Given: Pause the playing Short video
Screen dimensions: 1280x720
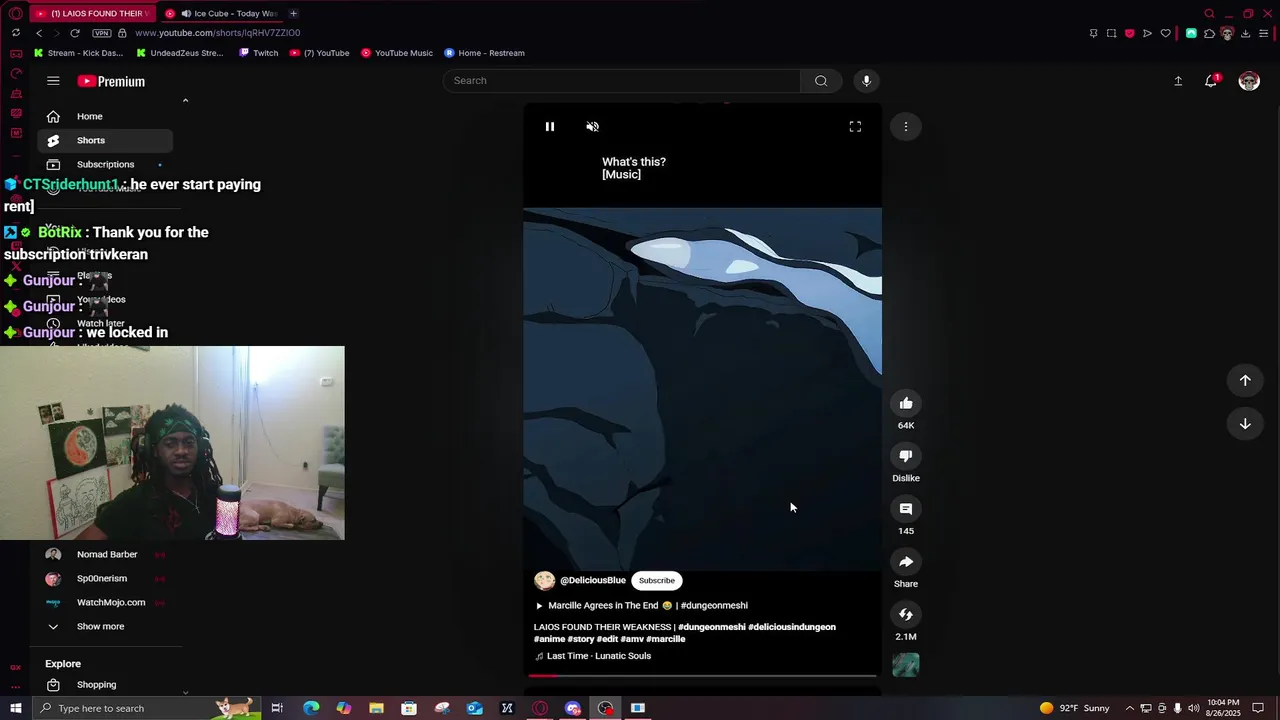Looking at the screenshot, I should pos(549,126).
